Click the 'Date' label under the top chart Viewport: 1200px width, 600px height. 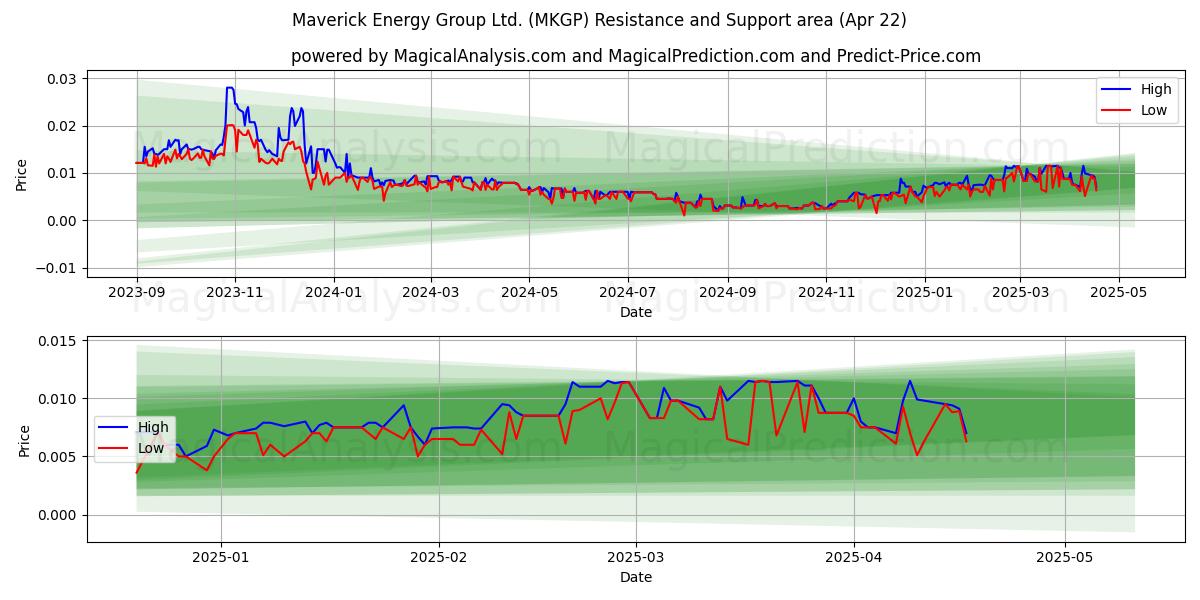pyautogui.click(x=636, y=312)
